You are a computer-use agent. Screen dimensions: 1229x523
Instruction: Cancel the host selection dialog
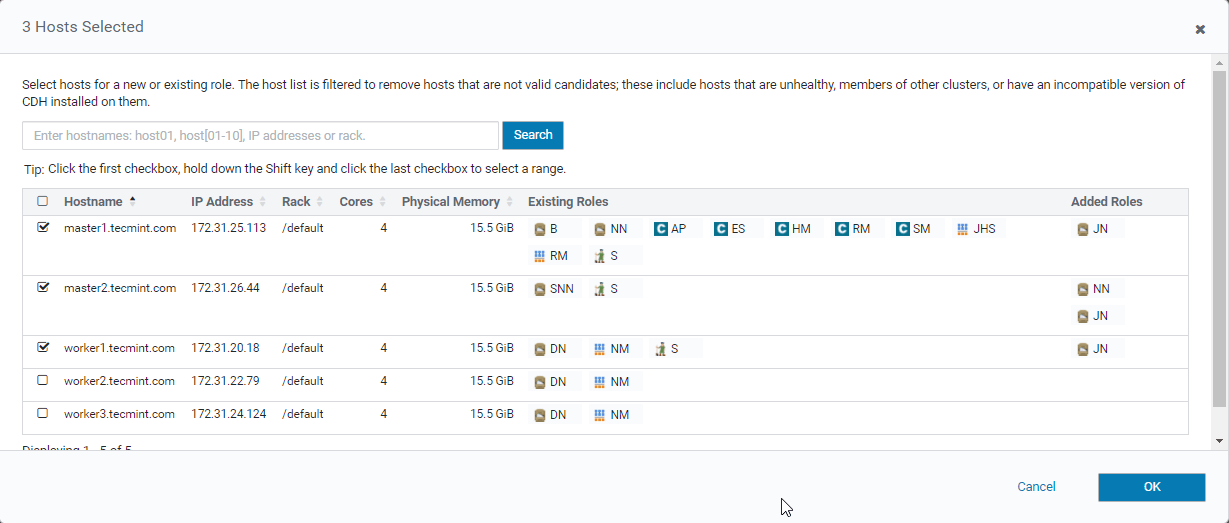tap(1036, 487)
